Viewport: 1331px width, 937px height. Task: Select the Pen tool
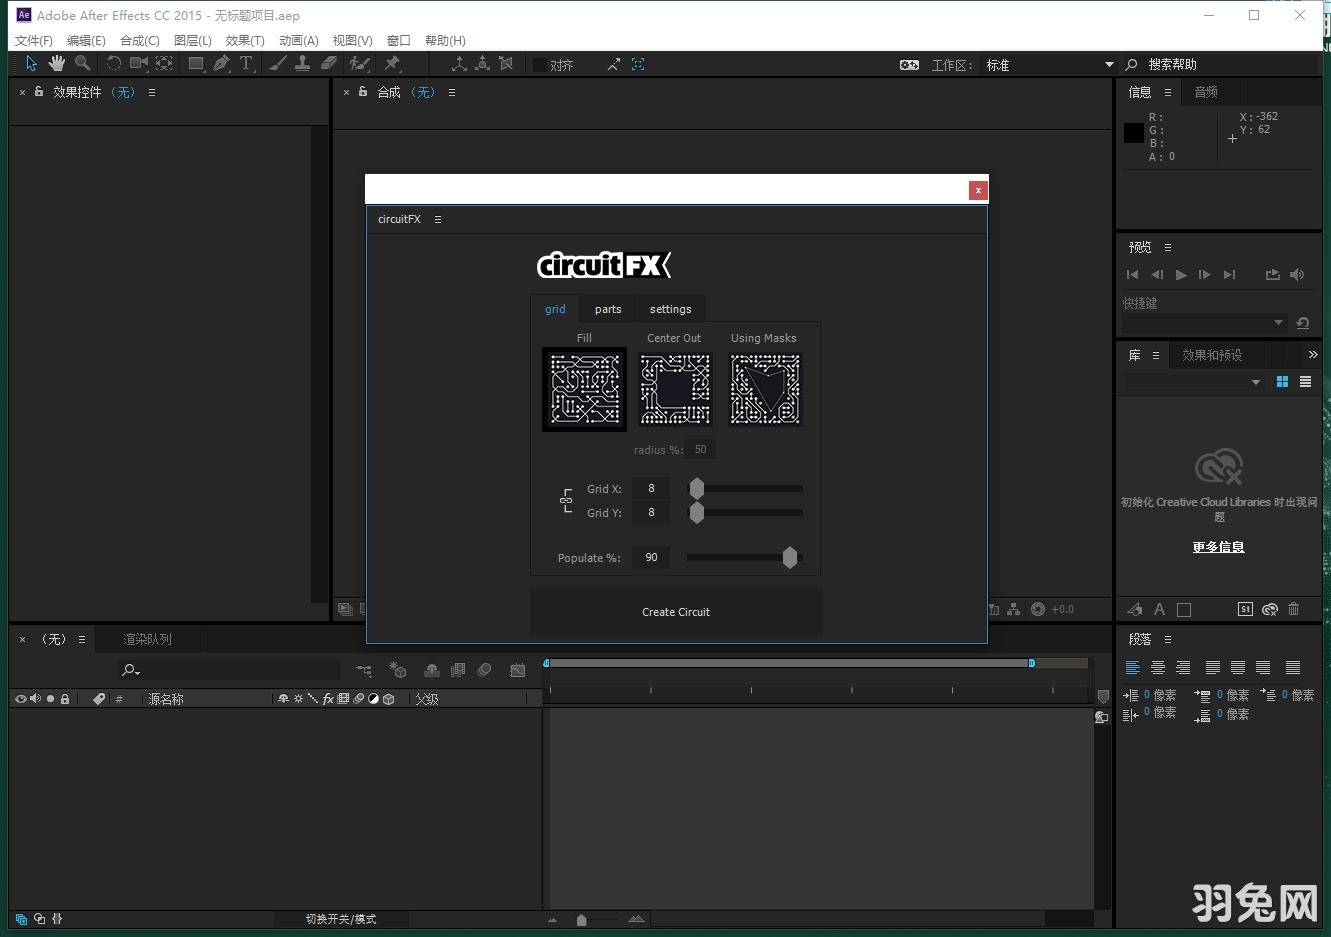tap(221, 64)
